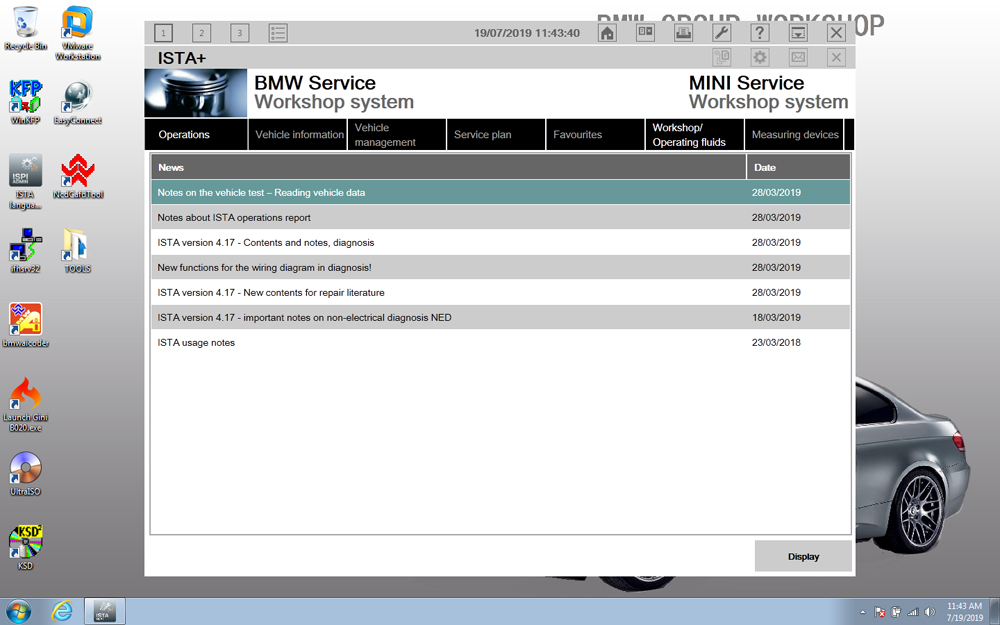
Task: Select the Service plan tab
Action: point(496,135)
